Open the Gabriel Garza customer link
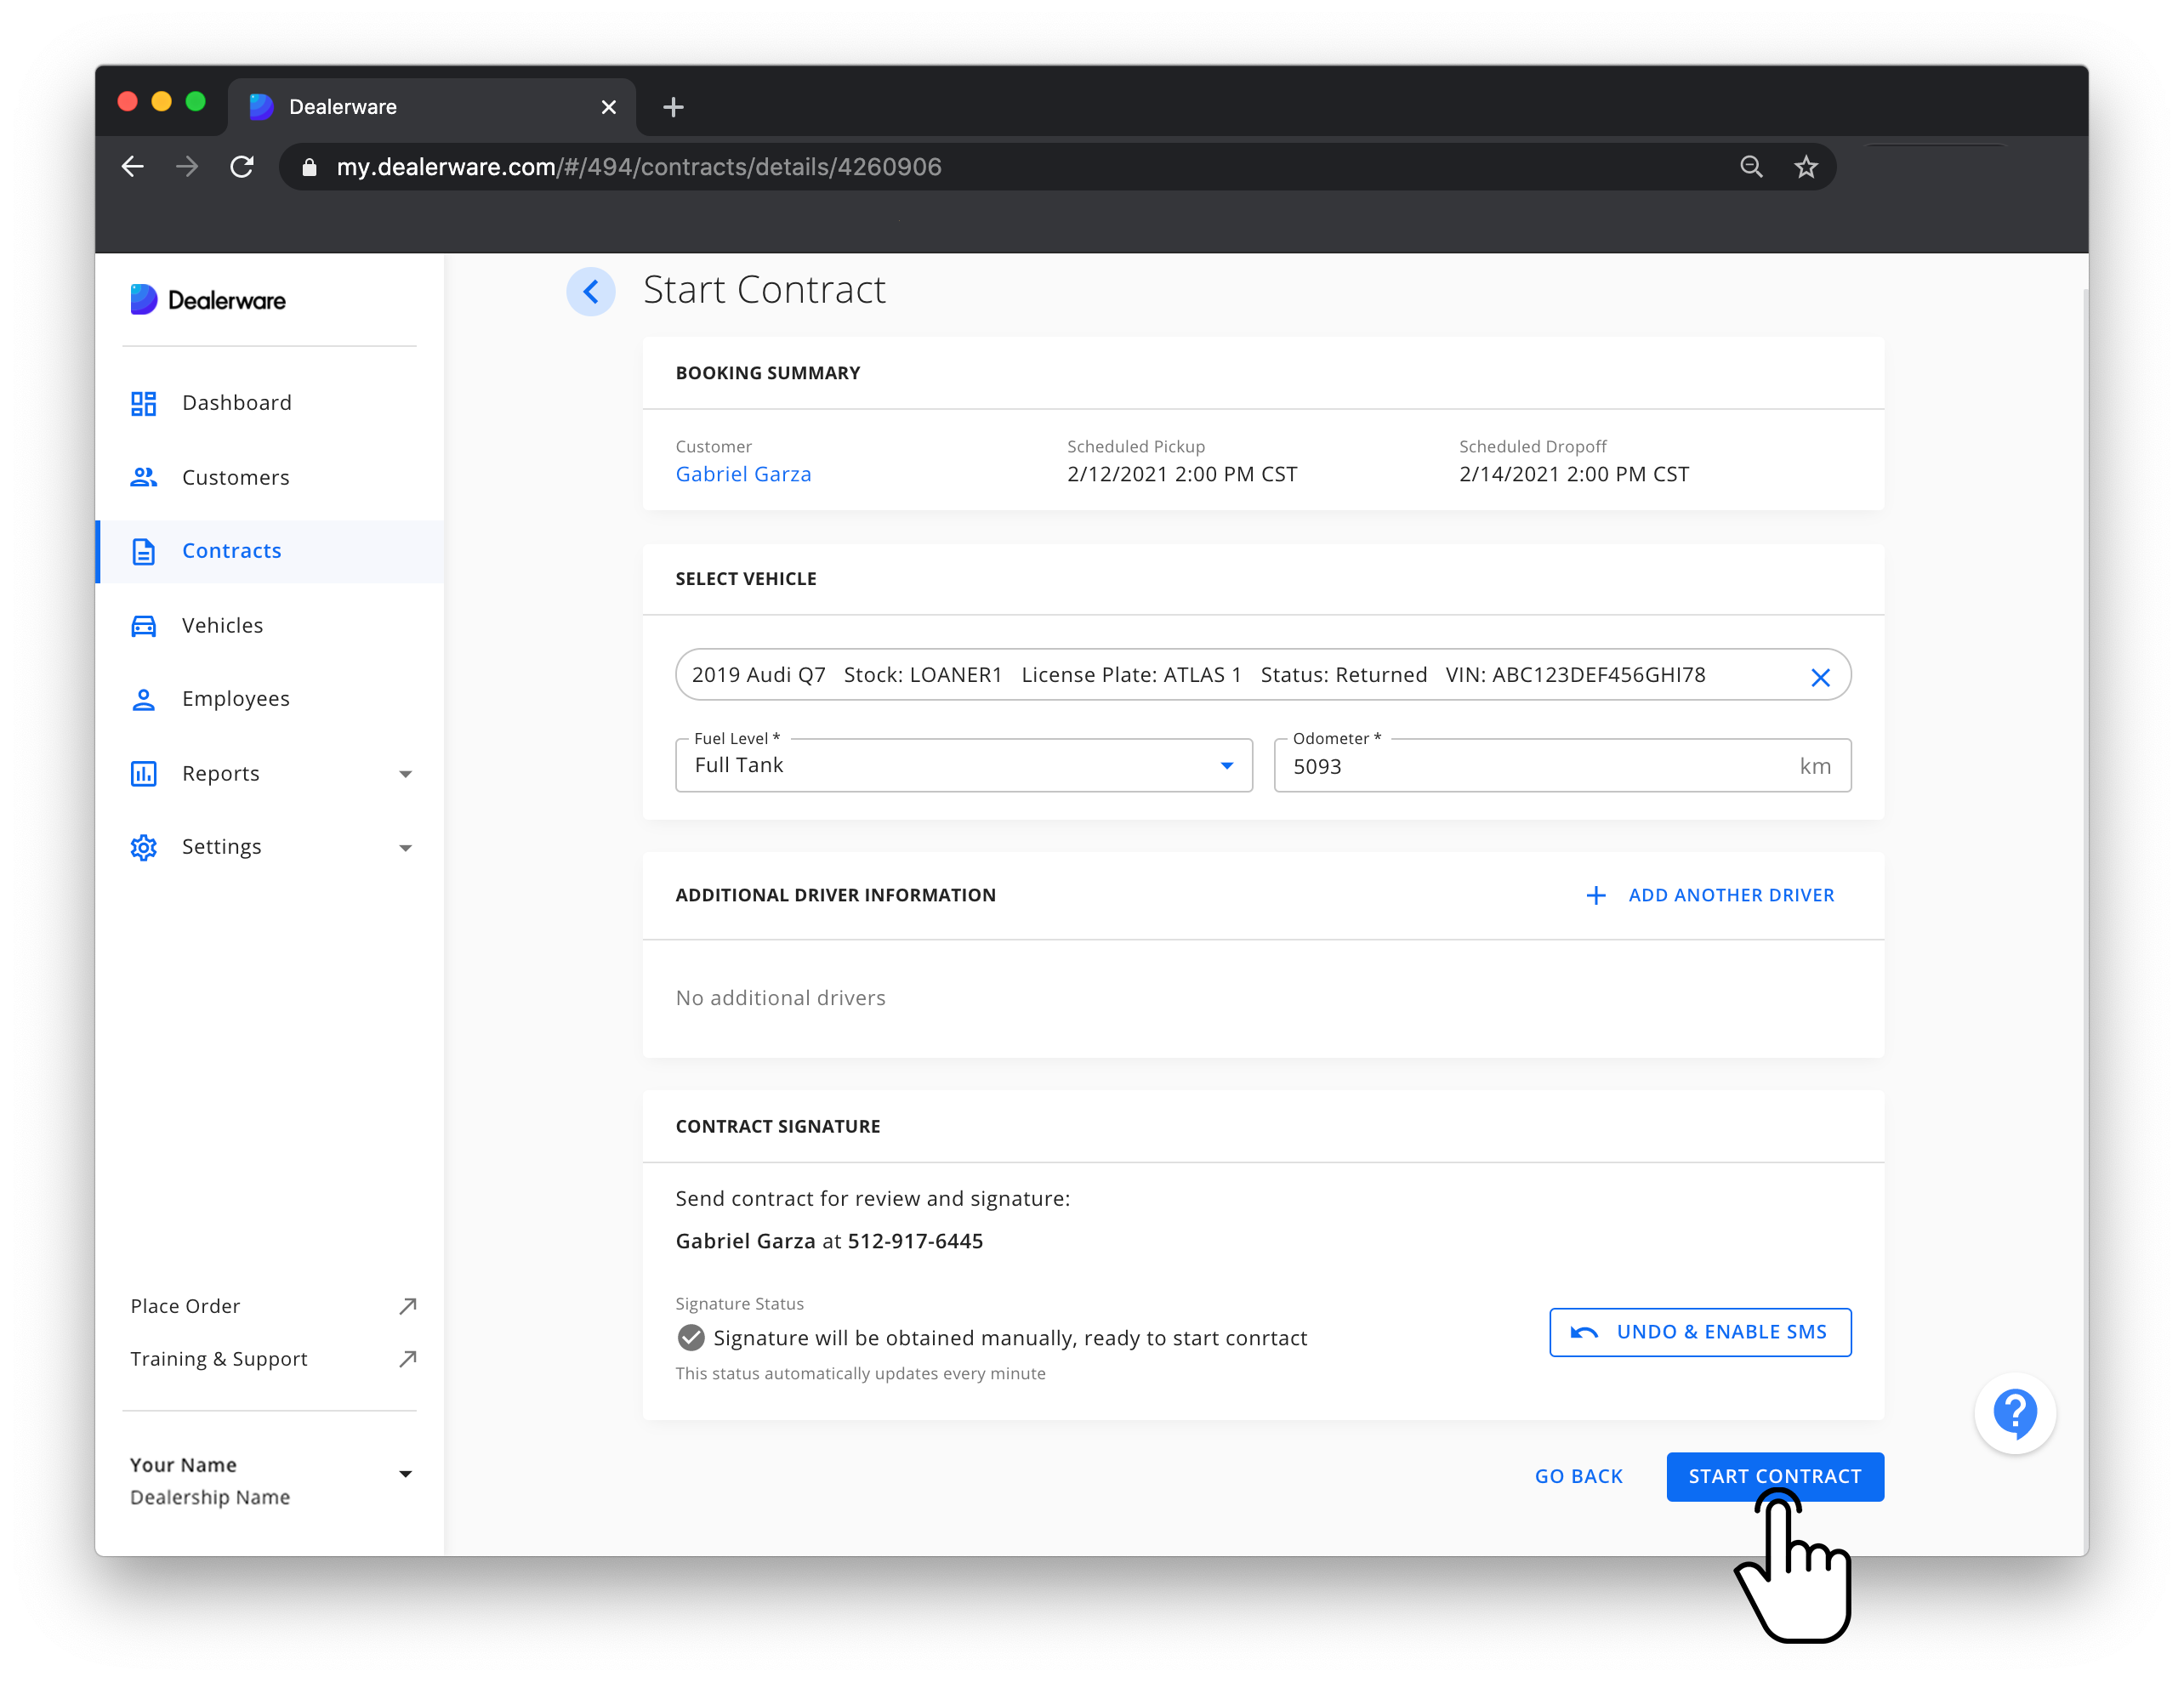 [743, 474]
